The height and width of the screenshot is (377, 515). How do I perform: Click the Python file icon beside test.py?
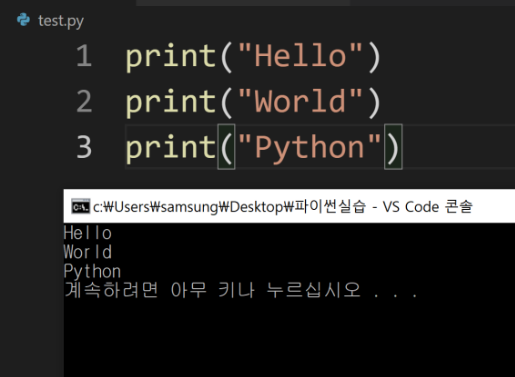point(23,20)
